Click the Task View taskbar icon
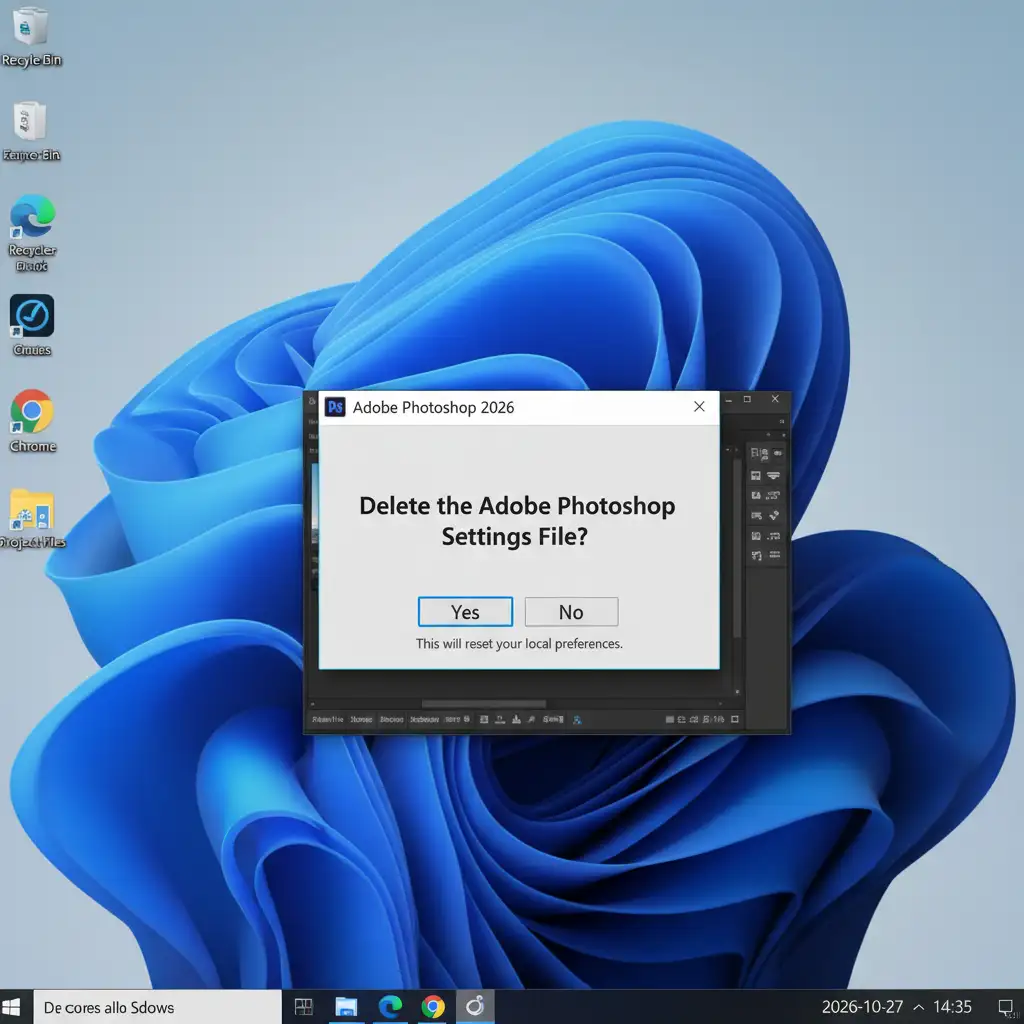The height and width of the screenshot is (1024, 1024). pyautogui.click(x=304, y=1006)
